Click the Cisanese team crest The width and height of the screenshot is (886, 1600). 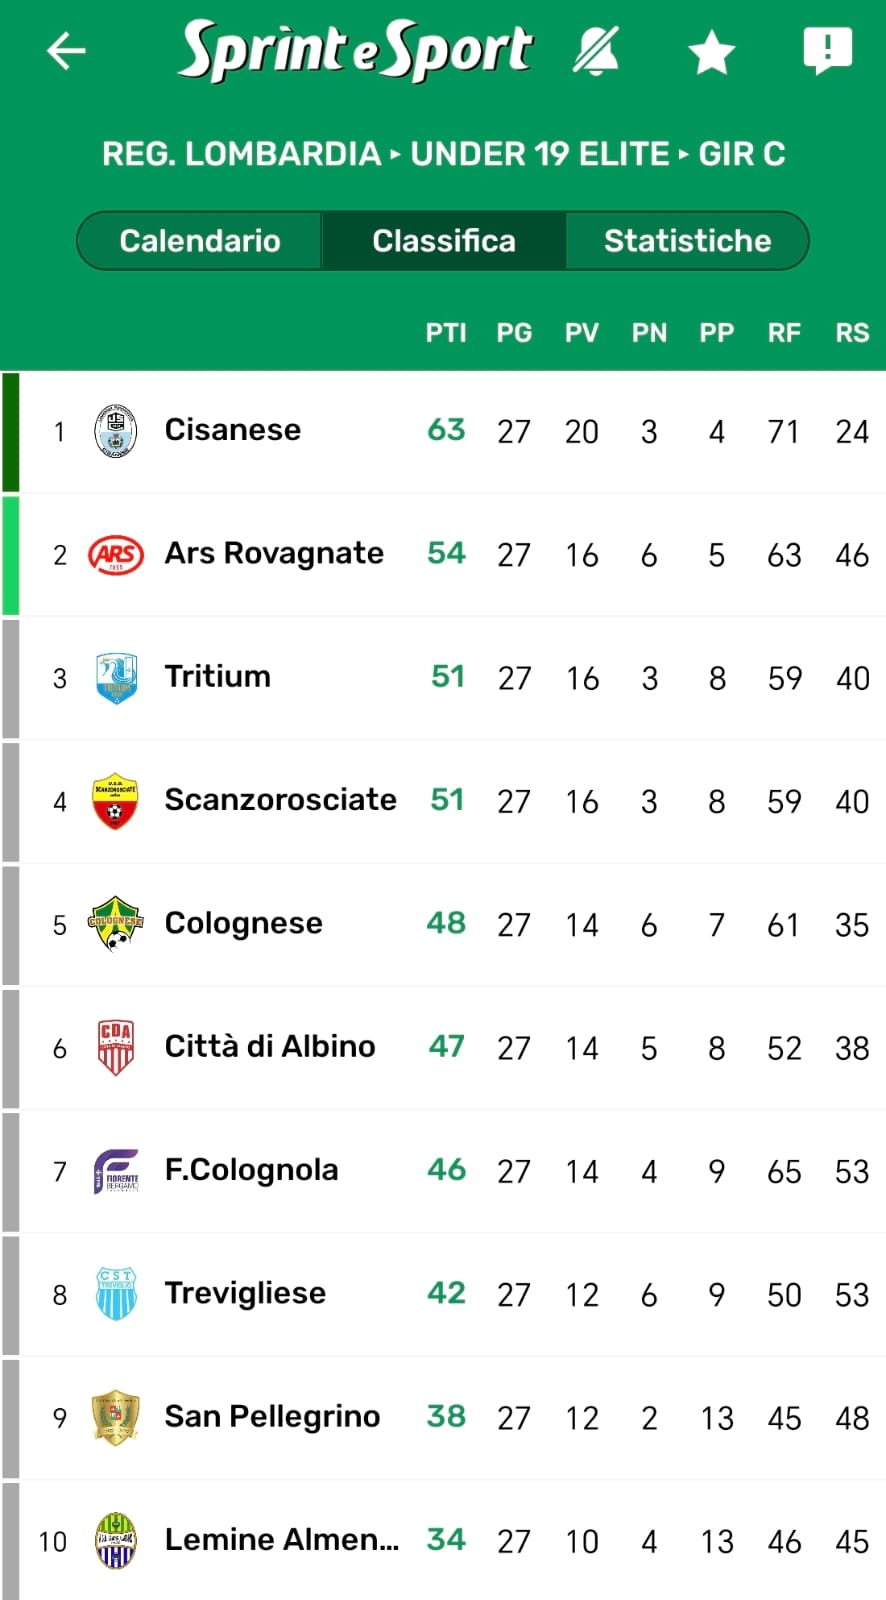pyautogui.click(x=116, y=431)
